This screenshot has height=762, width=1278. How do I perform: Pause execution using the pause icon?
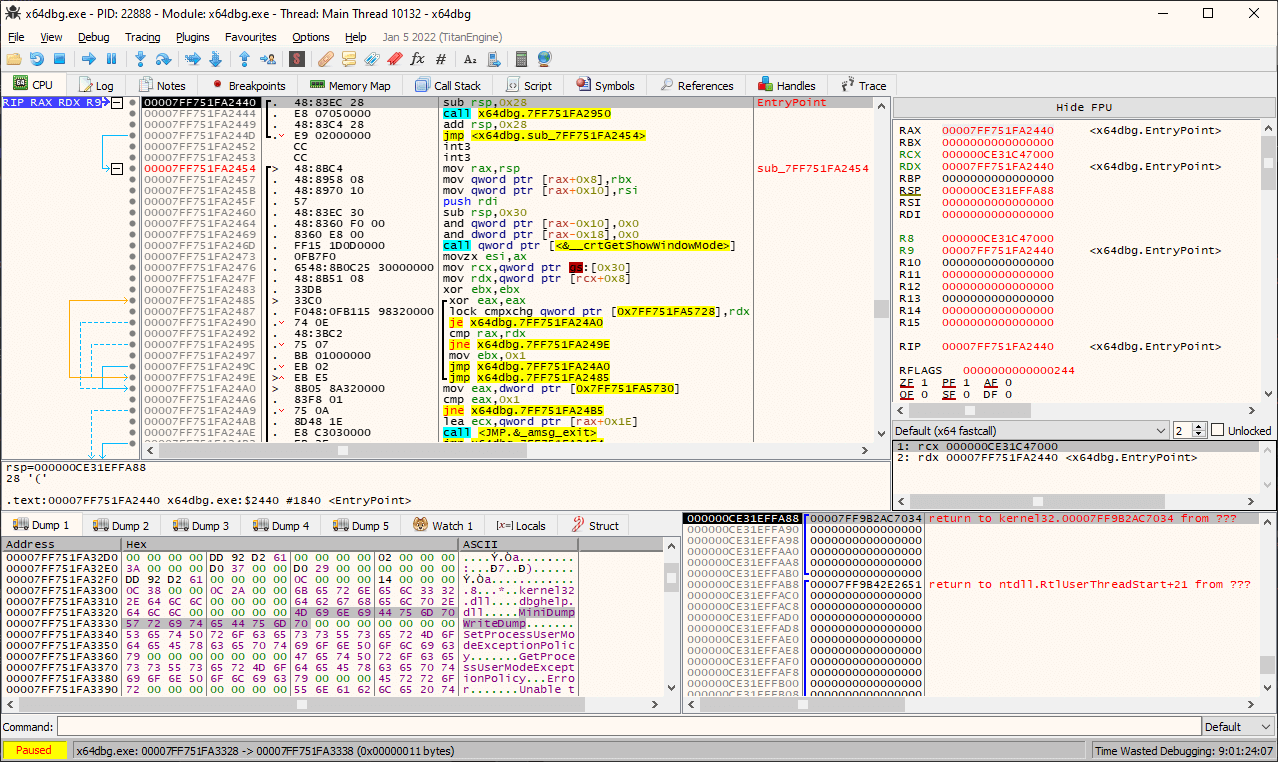tap(112, 59)
